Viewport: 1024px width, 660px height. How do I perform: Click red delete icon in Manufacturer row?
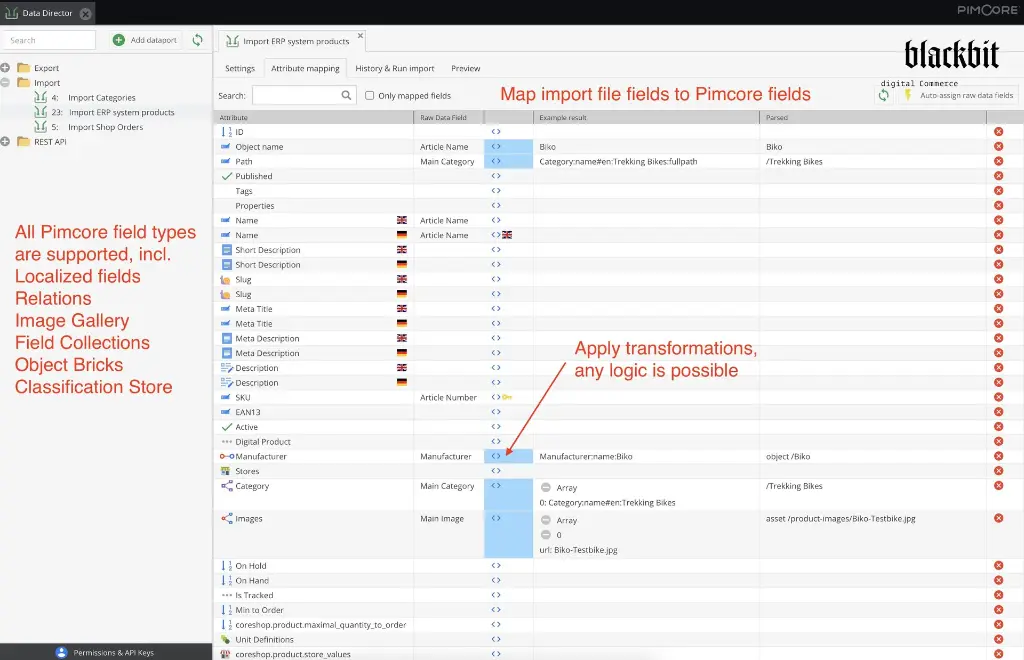point(999,456)
